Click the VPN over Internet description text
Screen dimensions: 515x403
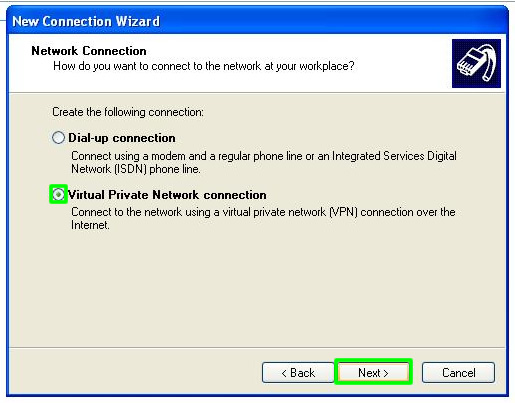pyautogui.click(x=263, y=218)
